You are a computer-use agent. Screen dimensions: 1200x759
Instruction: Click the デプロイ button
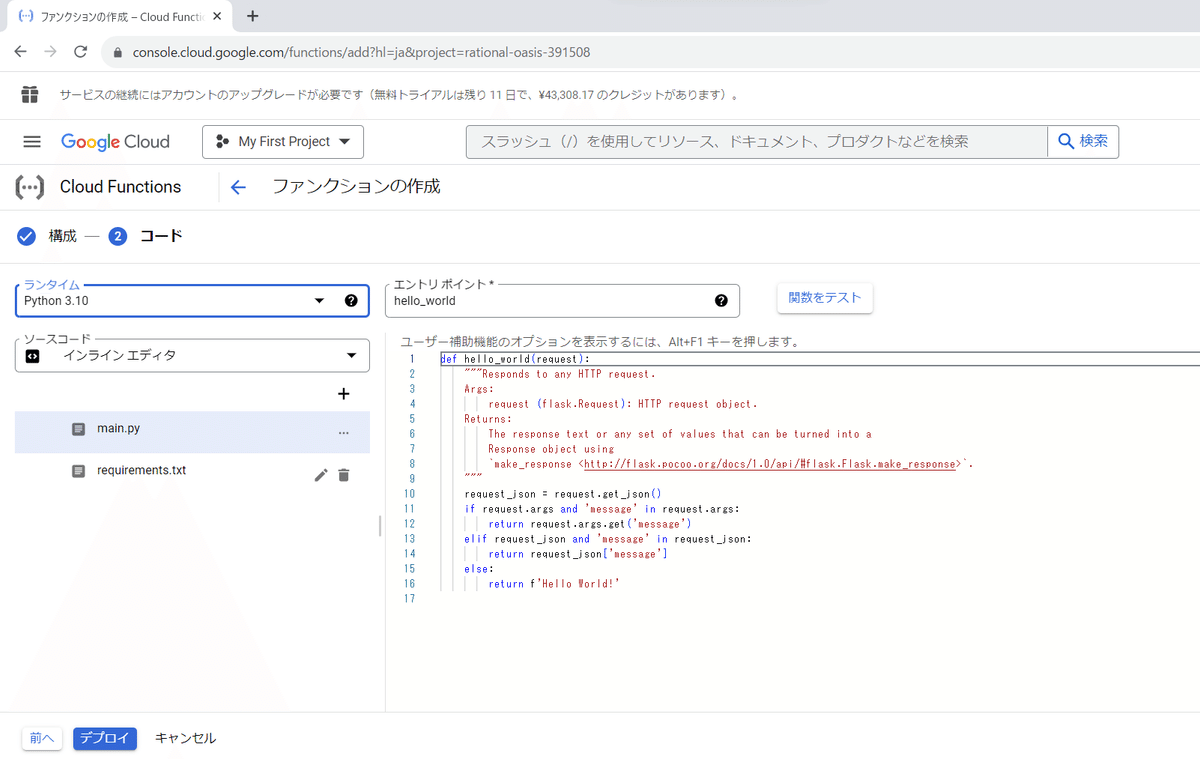click(x=105, y=738)
